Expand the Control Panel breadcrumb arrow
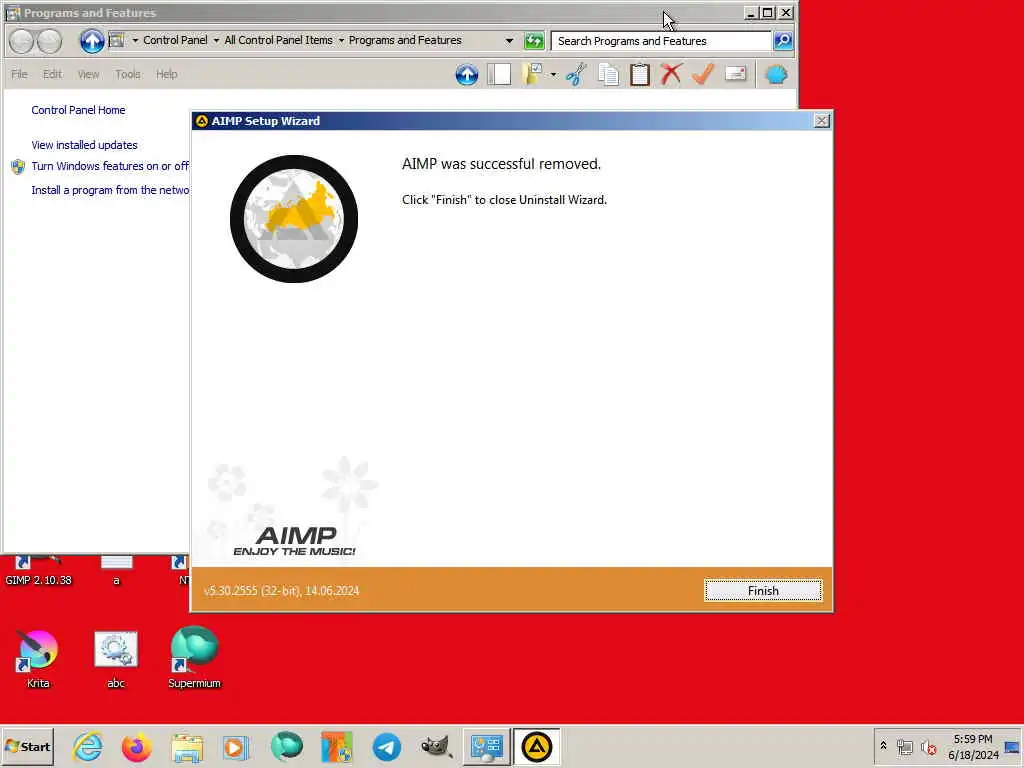The image size is (1024, 768). (216, 40)
